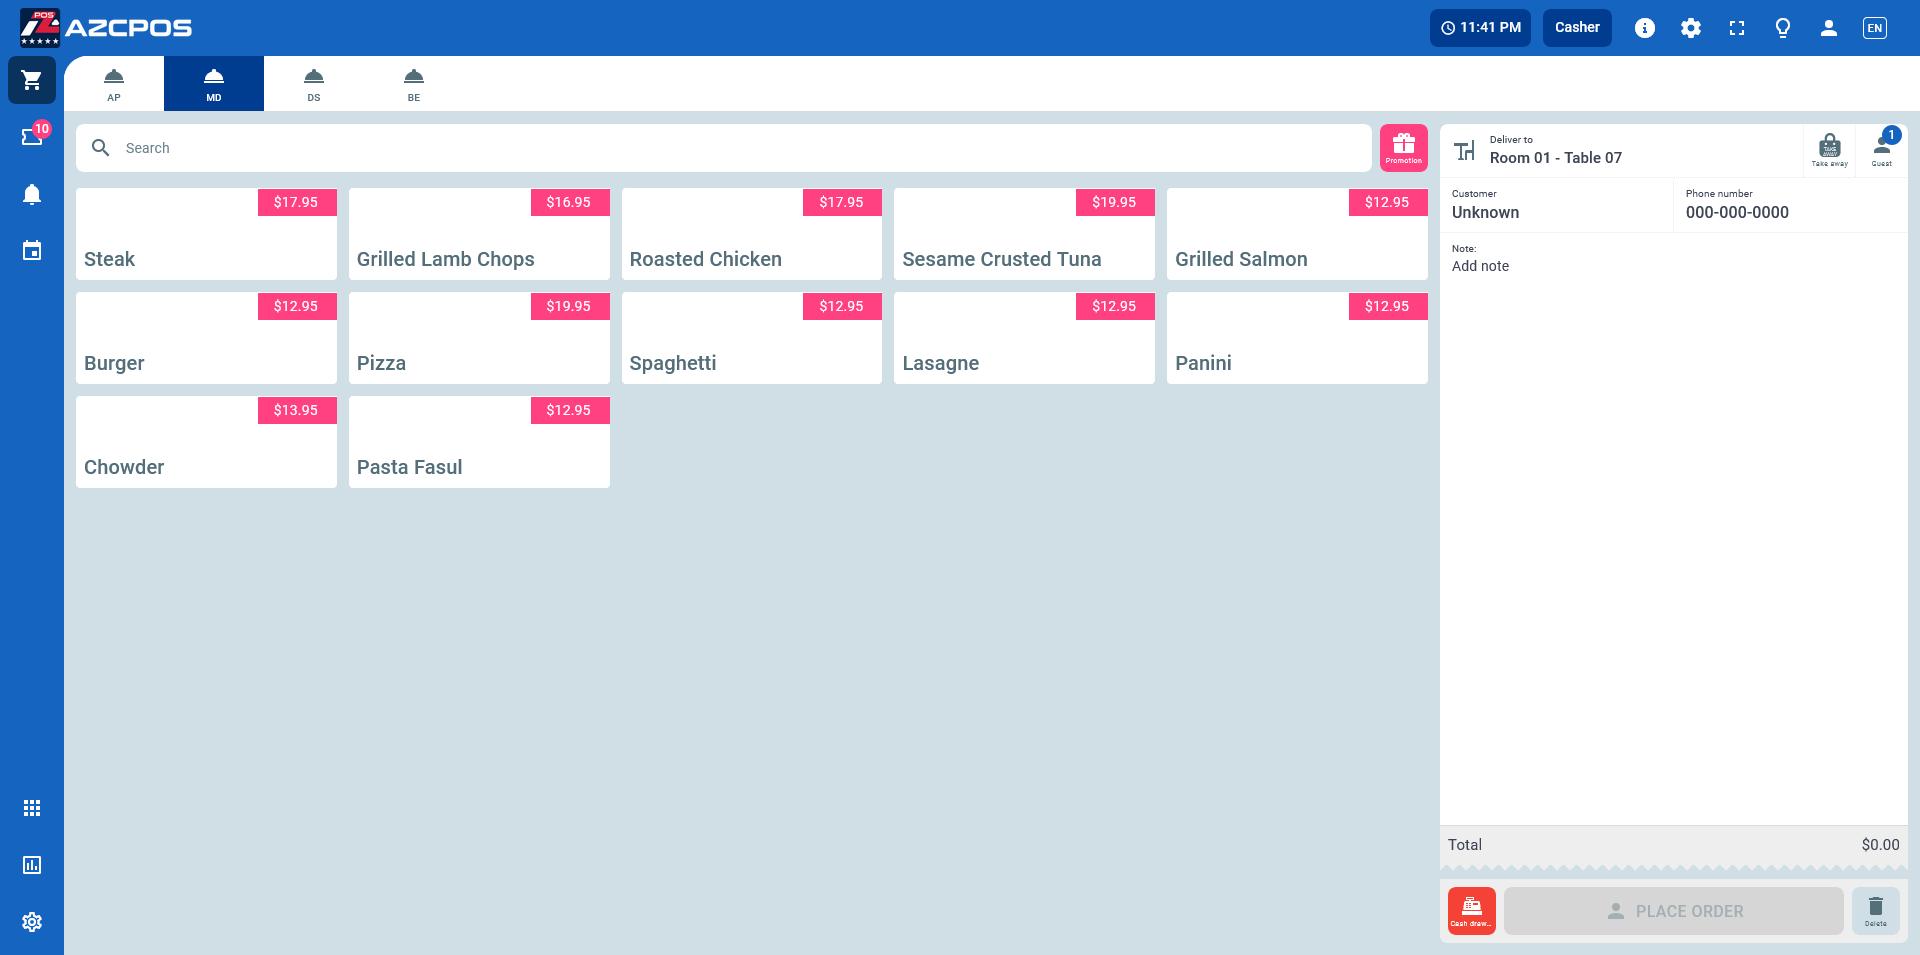Click Add note in the order panel
The height and width of the screenshot is (955, 1920).
(x=1480, y=266)
